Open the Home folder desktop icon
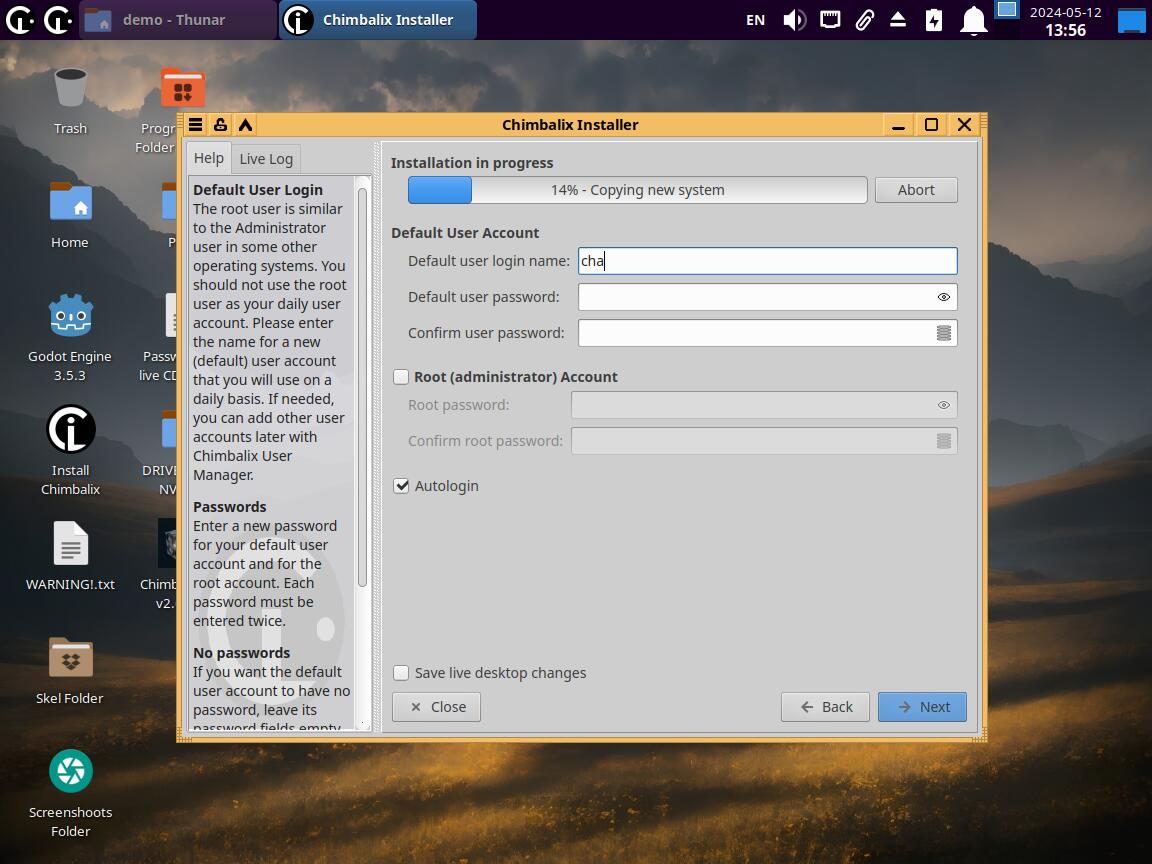 point(71,202)
